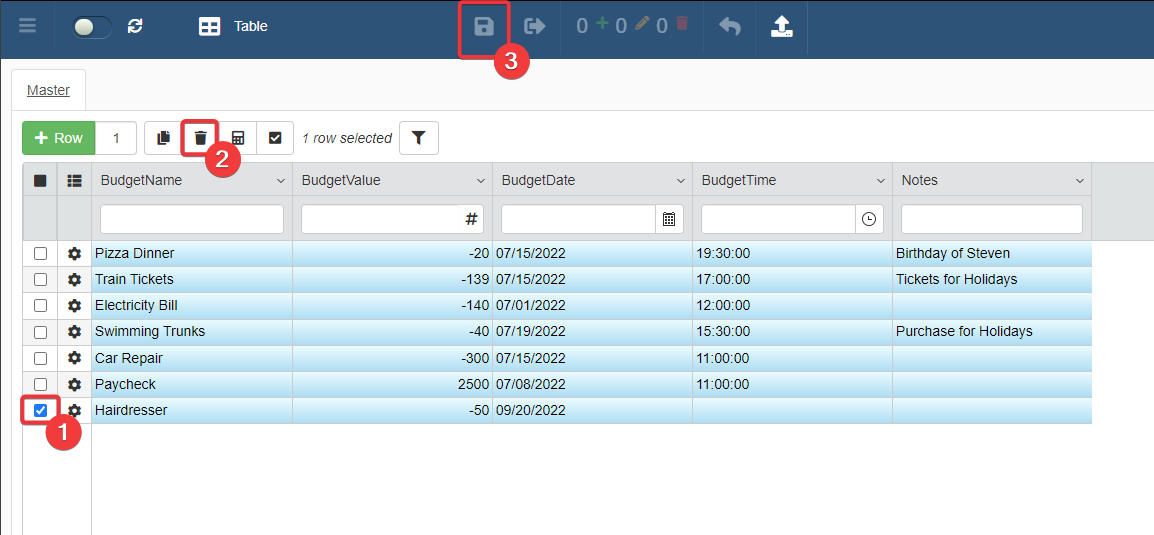Open gear settings for Pizza Dinner row
The height and width of the screenshot is (535, 1154).
pos(74,254)
